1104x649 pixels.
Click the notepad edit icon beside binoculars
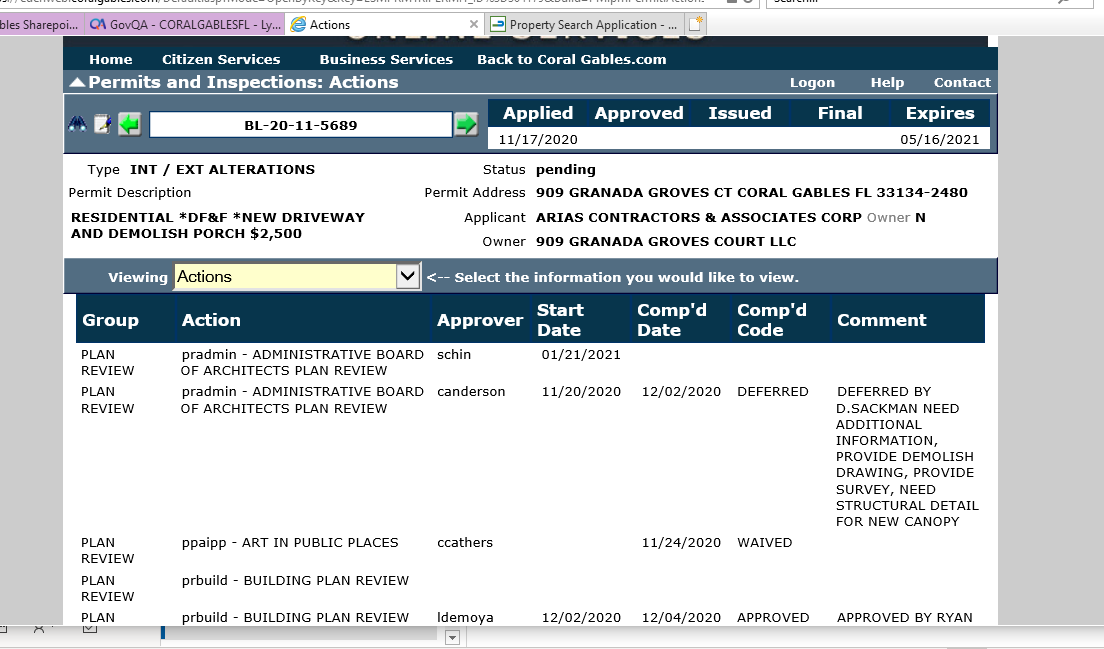click(103, 124)
